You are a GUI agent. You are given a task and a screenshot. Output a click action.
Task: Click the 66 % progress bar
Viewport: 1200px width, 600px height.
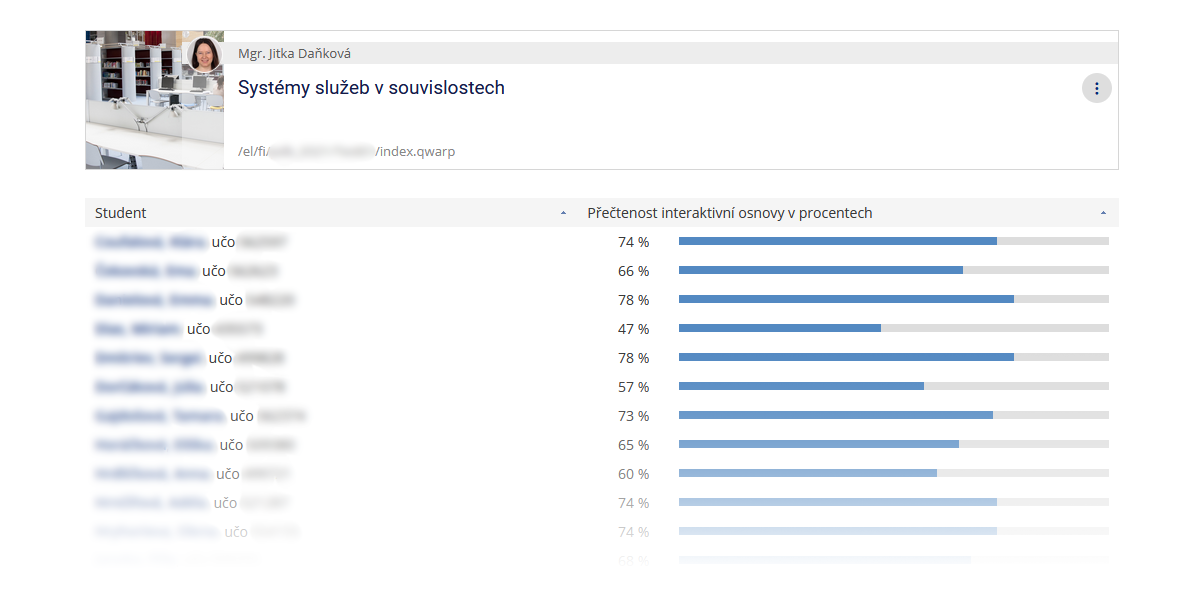[x=893, y=270]
